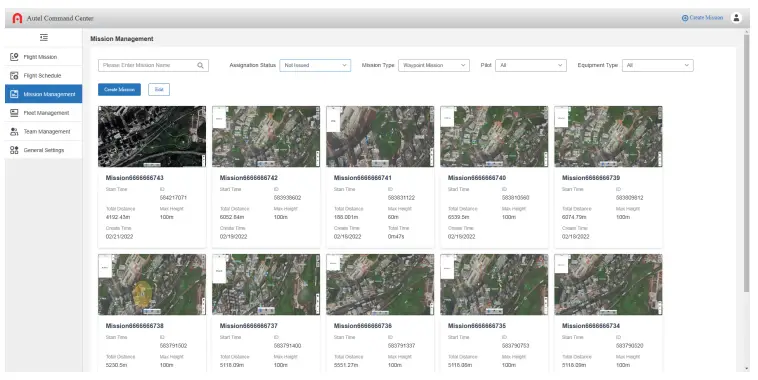Click the Mission666666743 title text
This screenshot has height=380, width=758.
click(x=134, y=178)
